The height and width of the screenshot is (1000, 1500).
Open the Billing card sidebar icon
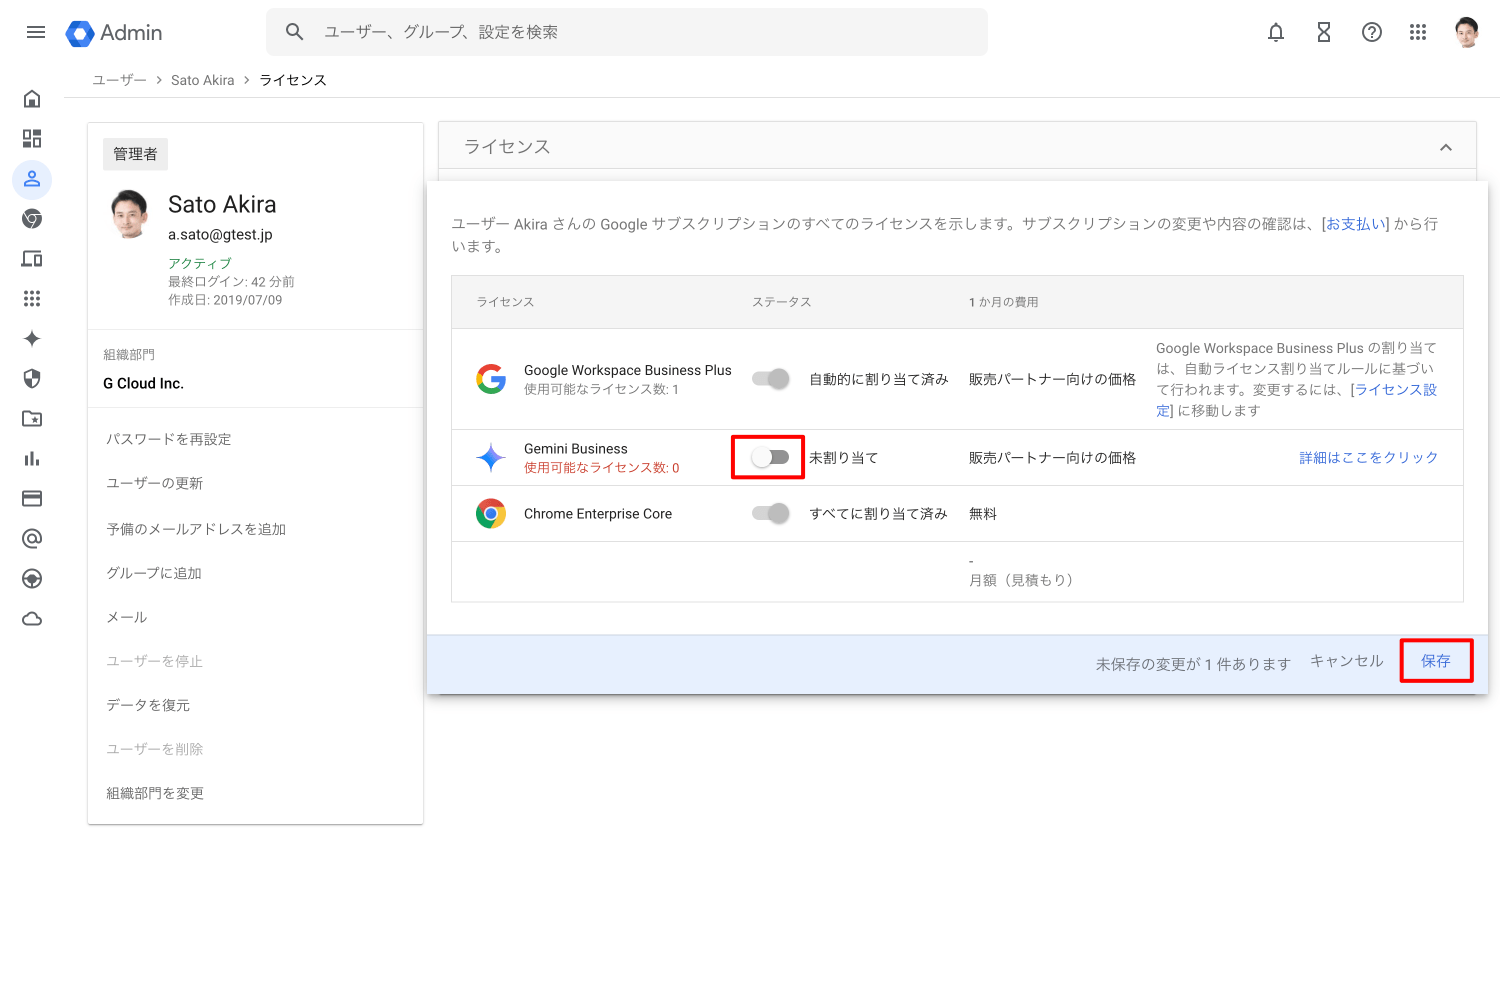32,499
